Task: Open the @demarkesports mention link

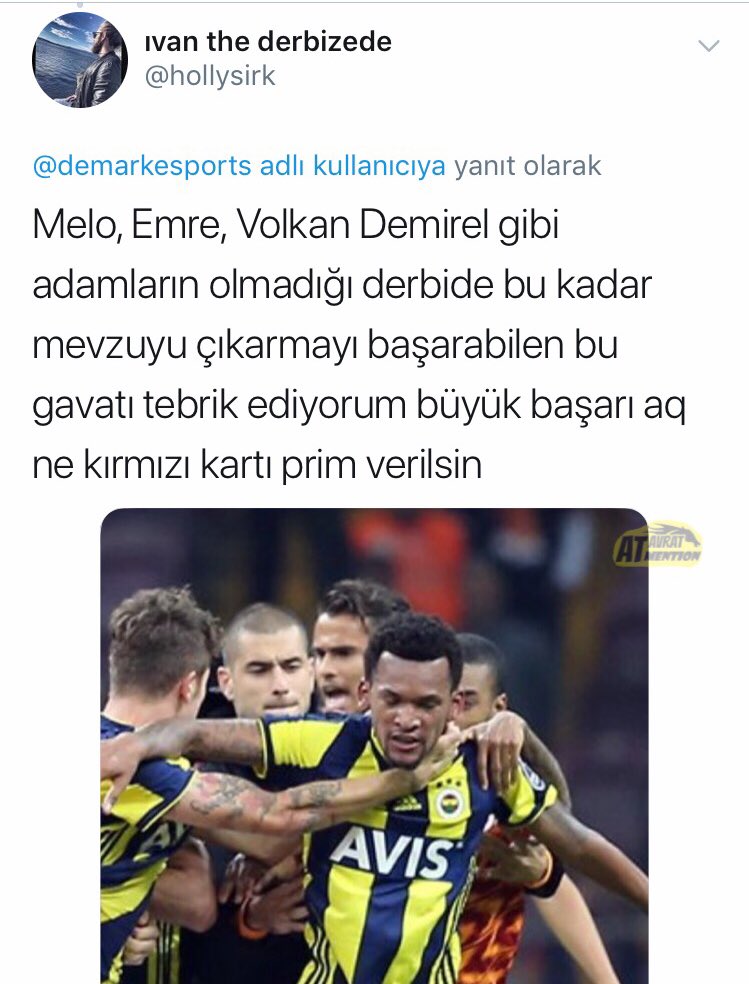Action: (142, 166)
